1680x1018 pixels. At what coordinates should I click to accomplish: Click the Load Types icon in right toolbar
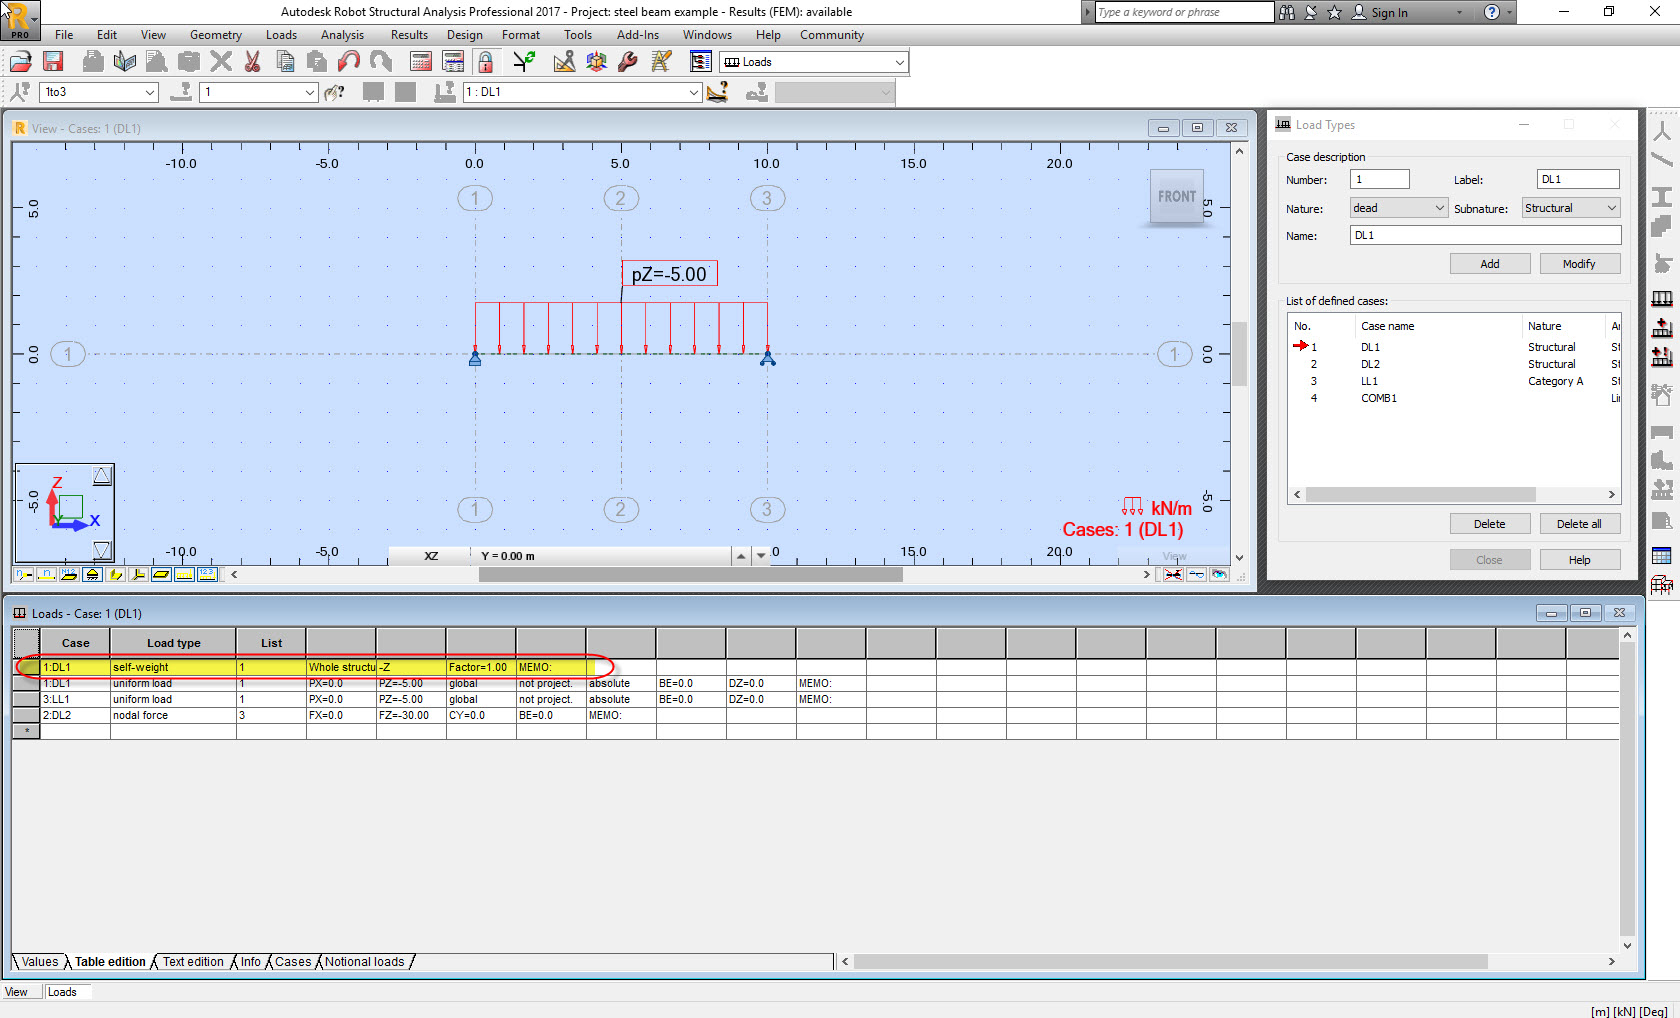click(1662, 299)
